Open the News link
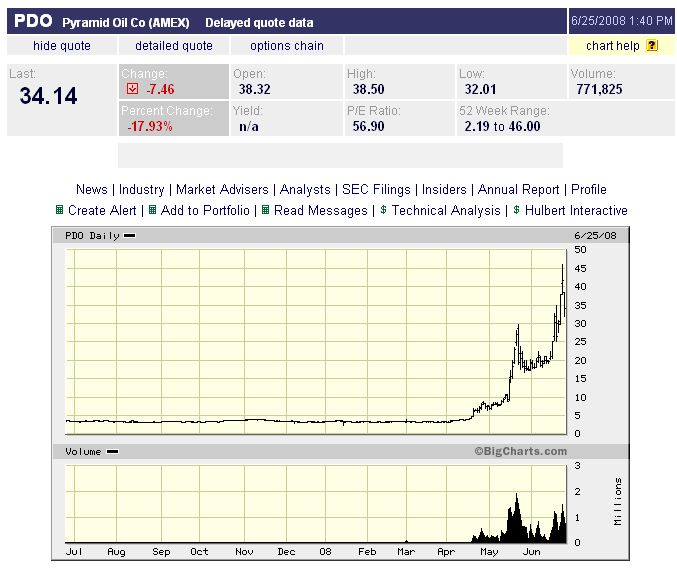Viewport: 677px width, 570px height. (92, 189)
